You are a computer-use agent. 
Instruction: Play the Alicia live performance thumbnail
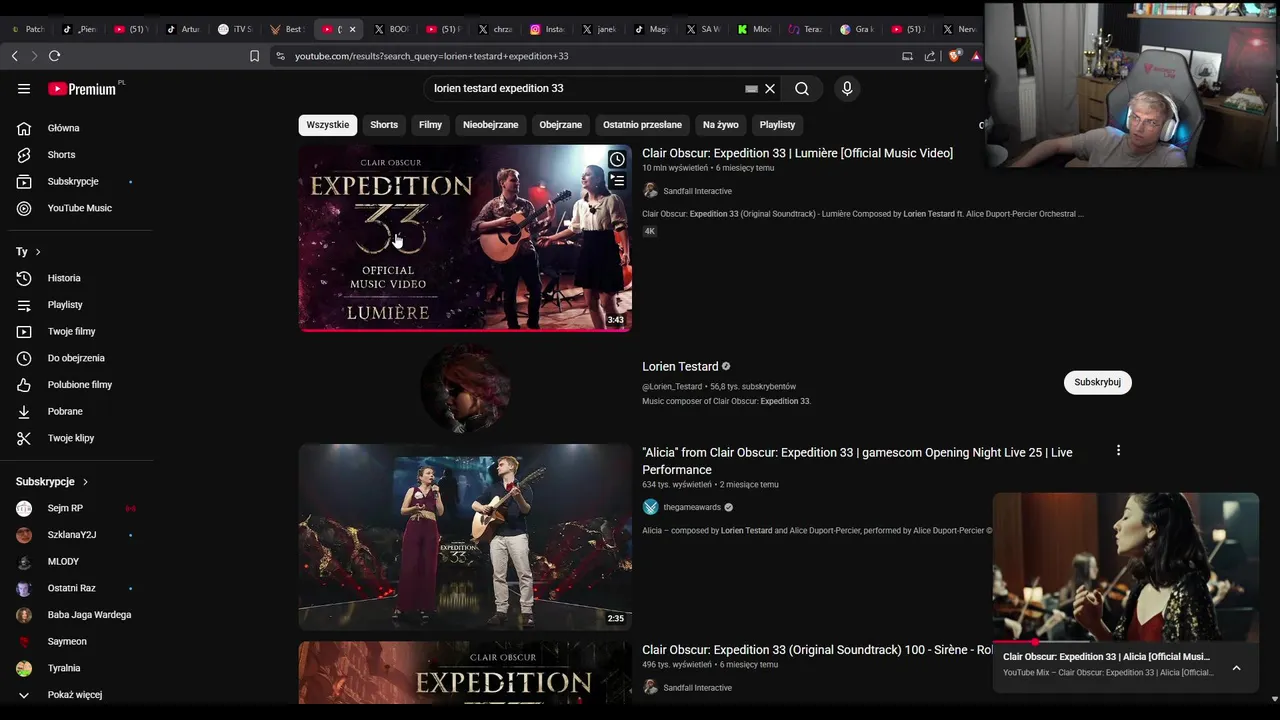[465, 537]
